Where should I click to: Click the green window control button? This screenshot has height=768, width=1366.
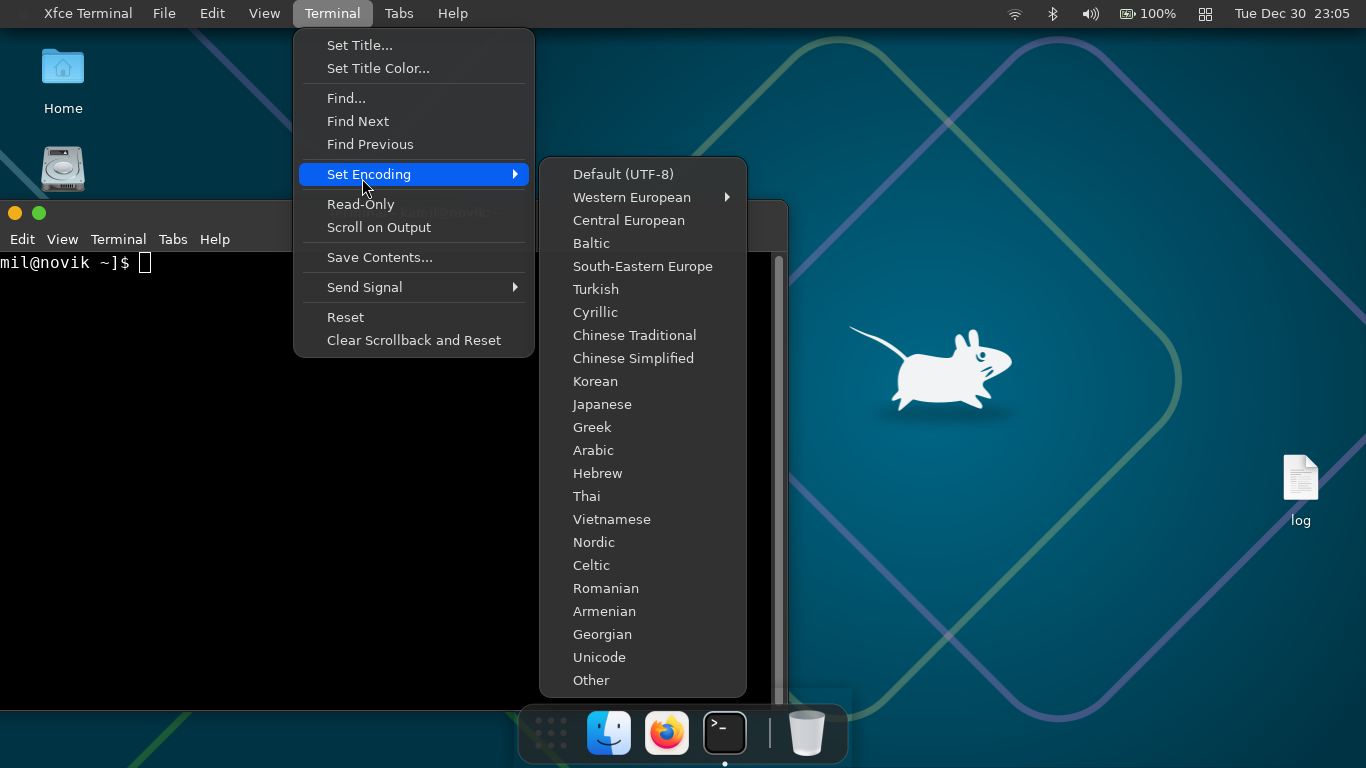click(39, 213)
